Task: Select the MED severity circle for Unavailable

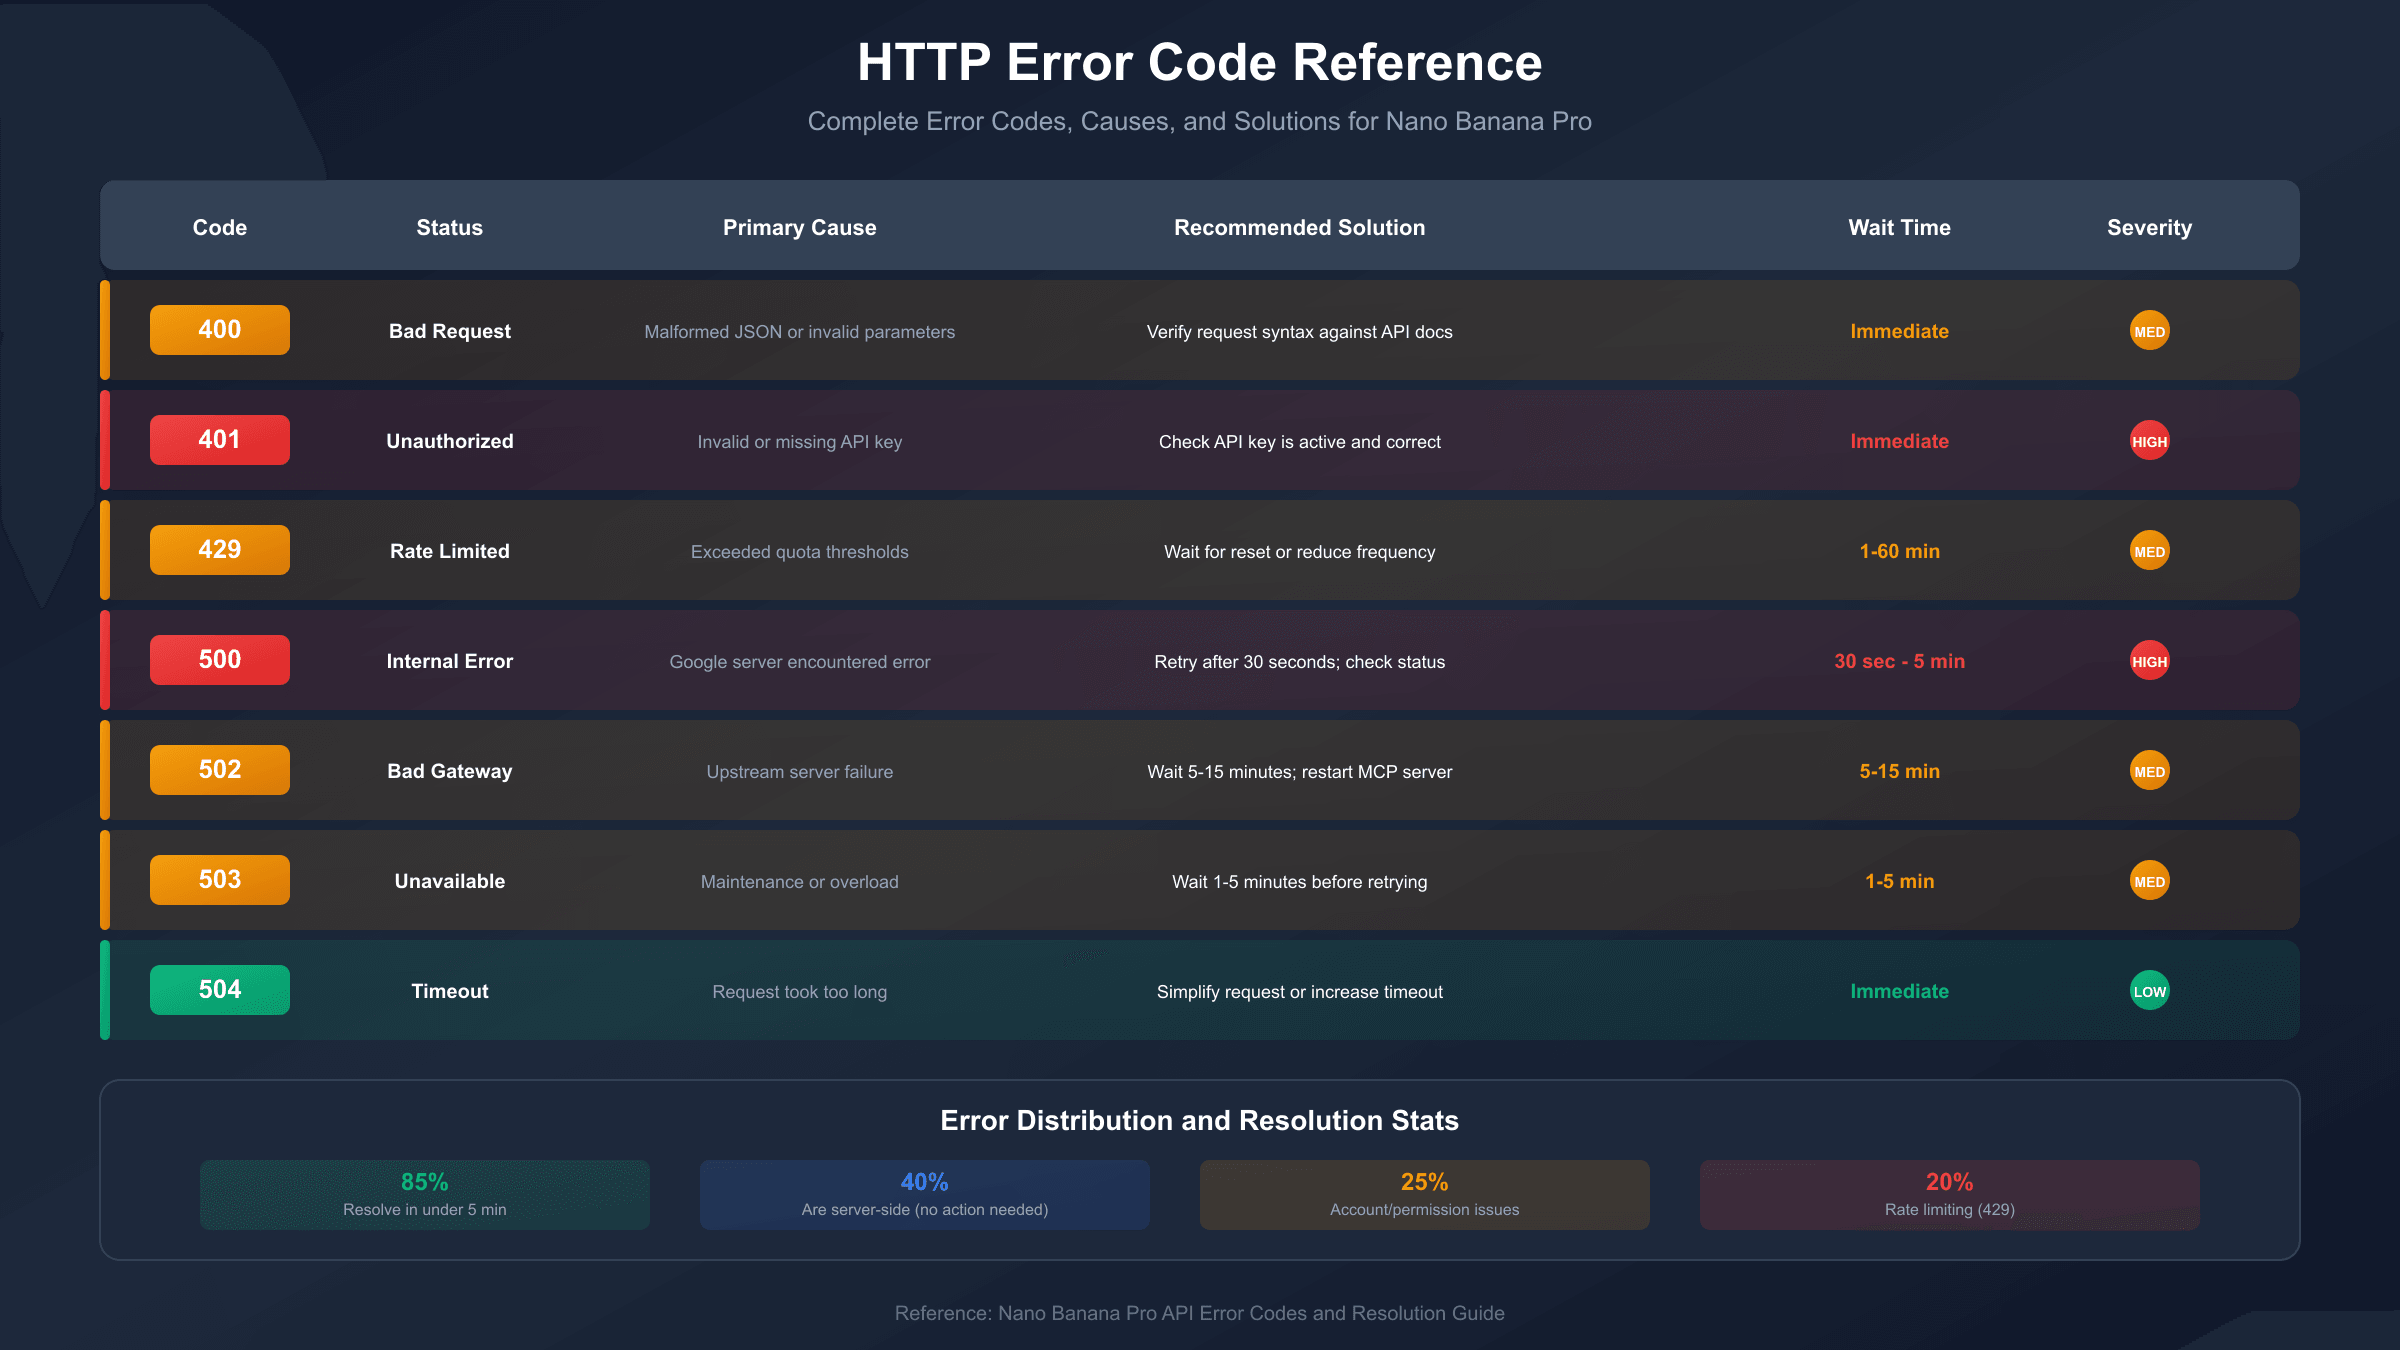Action: pyautogui.click(x=2150, y=880)
